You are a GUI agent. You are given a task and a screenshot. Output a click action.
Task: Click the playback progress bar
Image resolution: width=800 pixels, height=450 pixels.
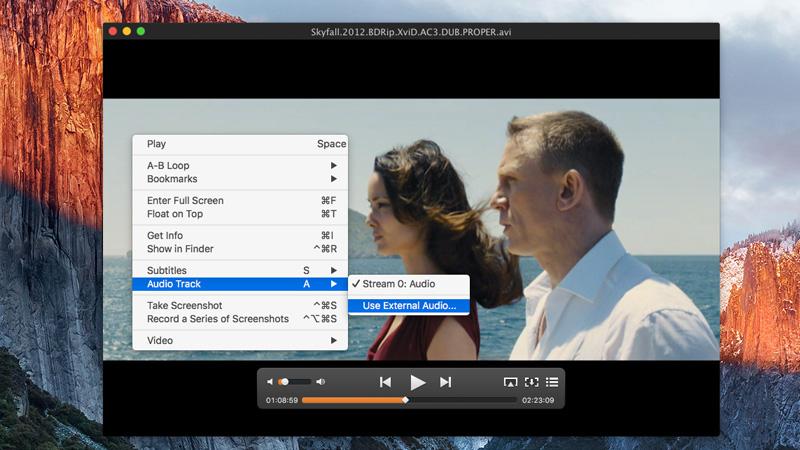[x=409, y=401]
